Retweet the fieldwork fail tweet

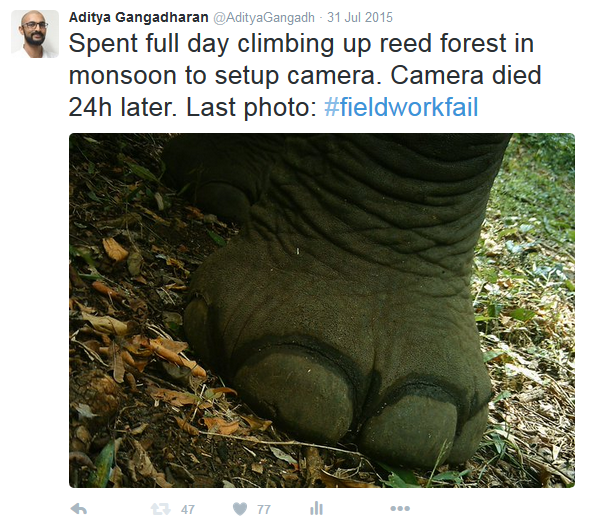coord(159,509)
